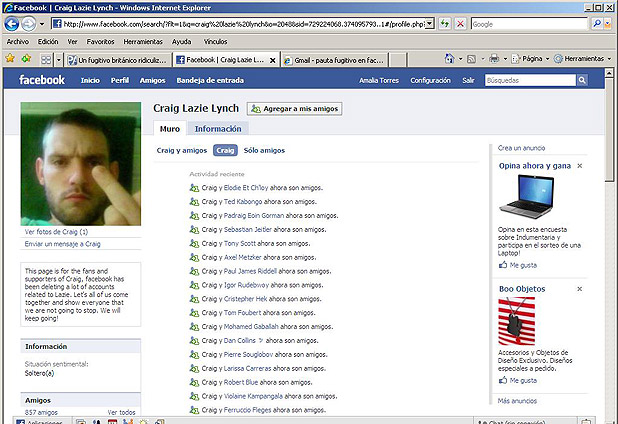618x424 pixels.
Task: Select the Información profile tab
Action: coord(218,128)
